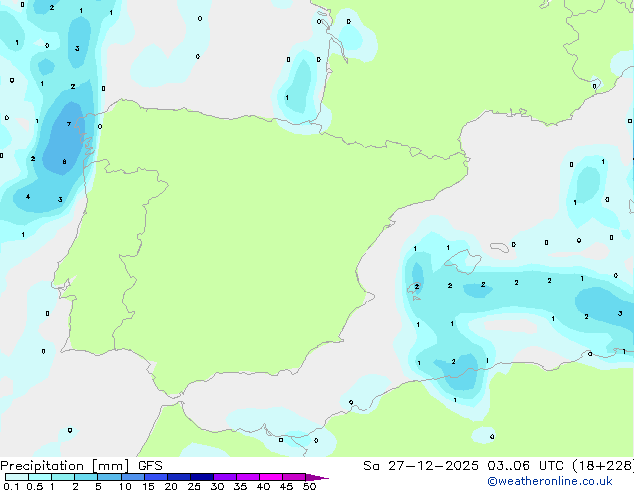Click the legend label '15'
634x490 pixels.
coord(148,486)
